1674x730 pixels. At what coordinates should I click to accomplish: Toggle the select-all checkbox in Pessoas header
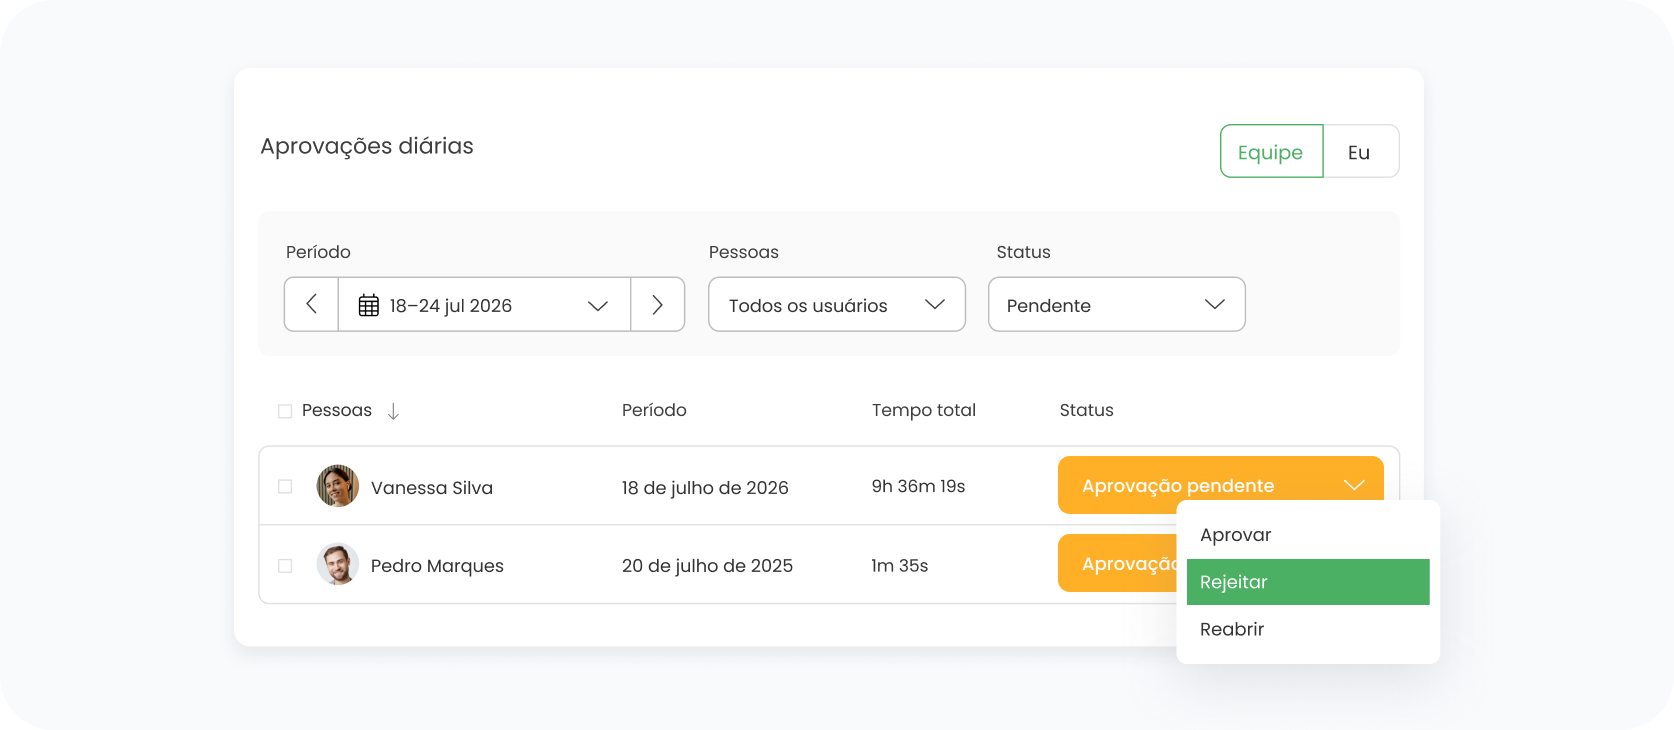pos(285,411)
